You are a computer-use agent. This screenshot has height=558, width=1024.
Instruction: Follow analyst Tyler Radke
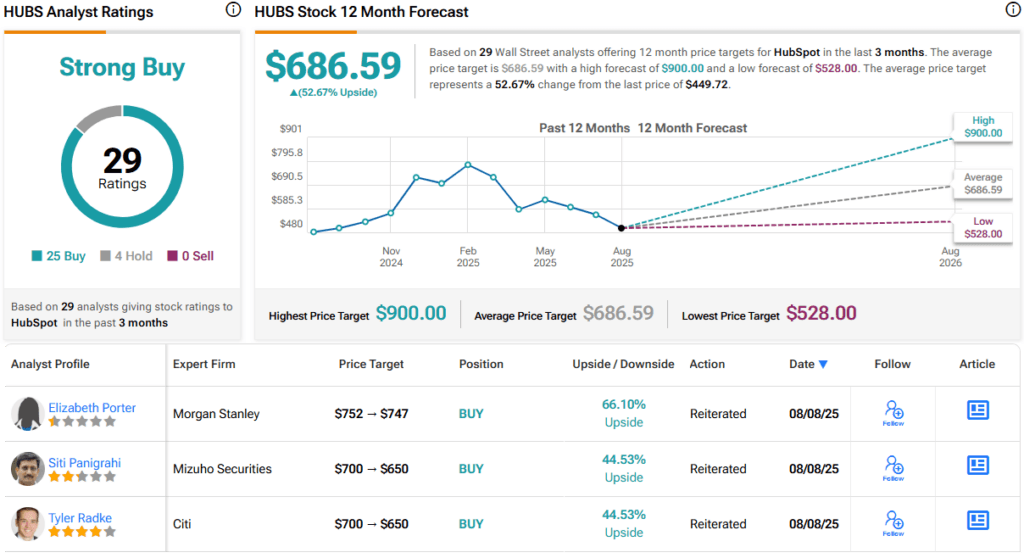(x=893, y=523)
